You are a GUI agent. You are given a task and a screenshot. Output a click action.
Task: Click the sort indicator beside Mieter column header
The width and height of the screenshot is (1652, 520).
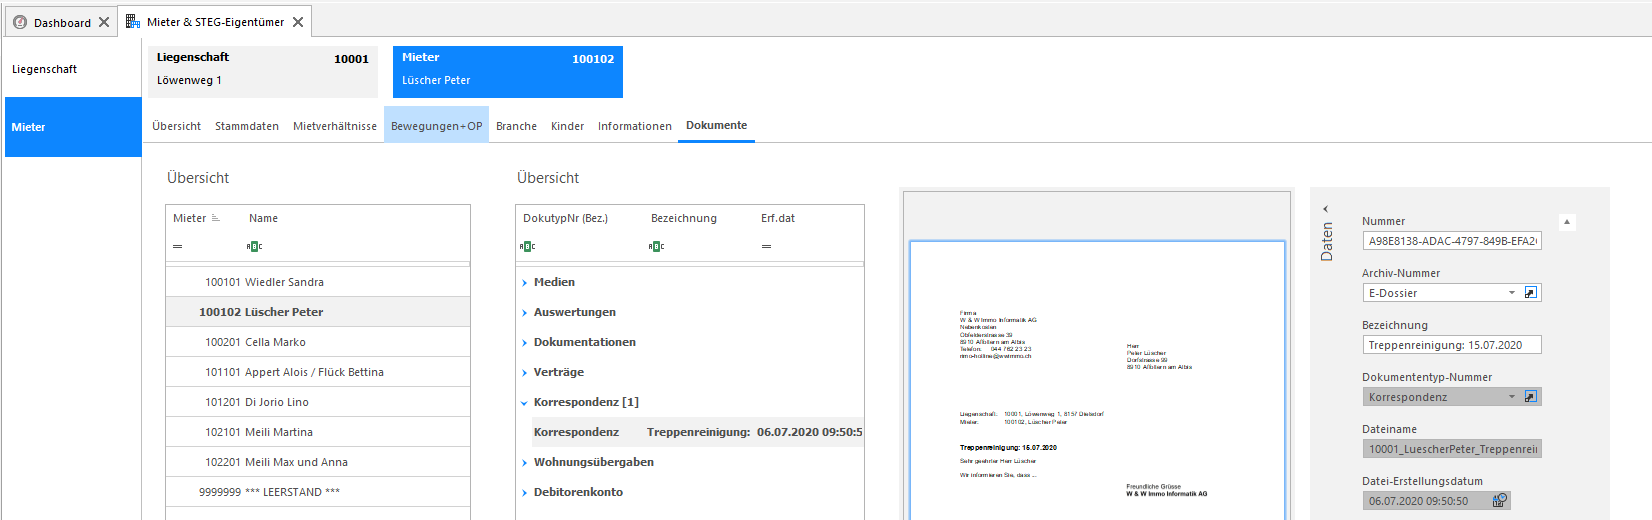[216, 218]
